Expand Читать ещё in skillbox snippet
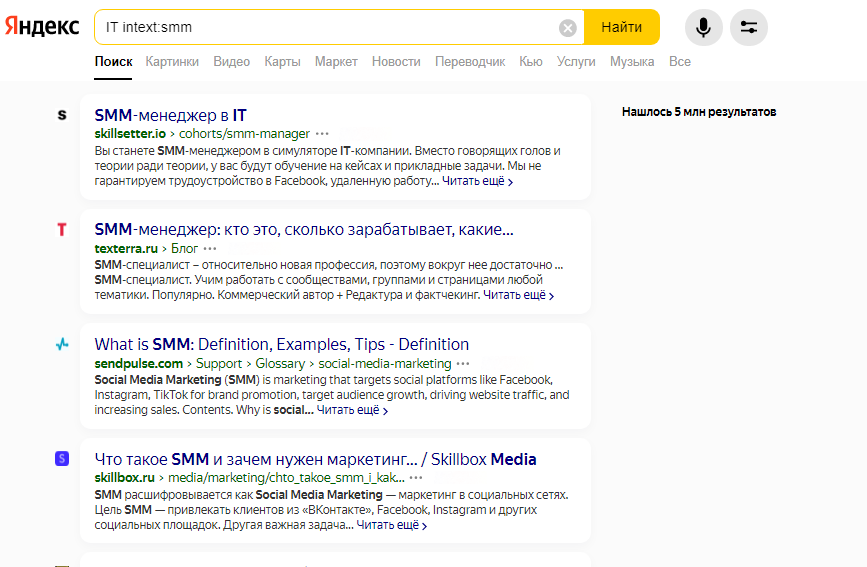867x567 pixels. click(x=391, y=525)
